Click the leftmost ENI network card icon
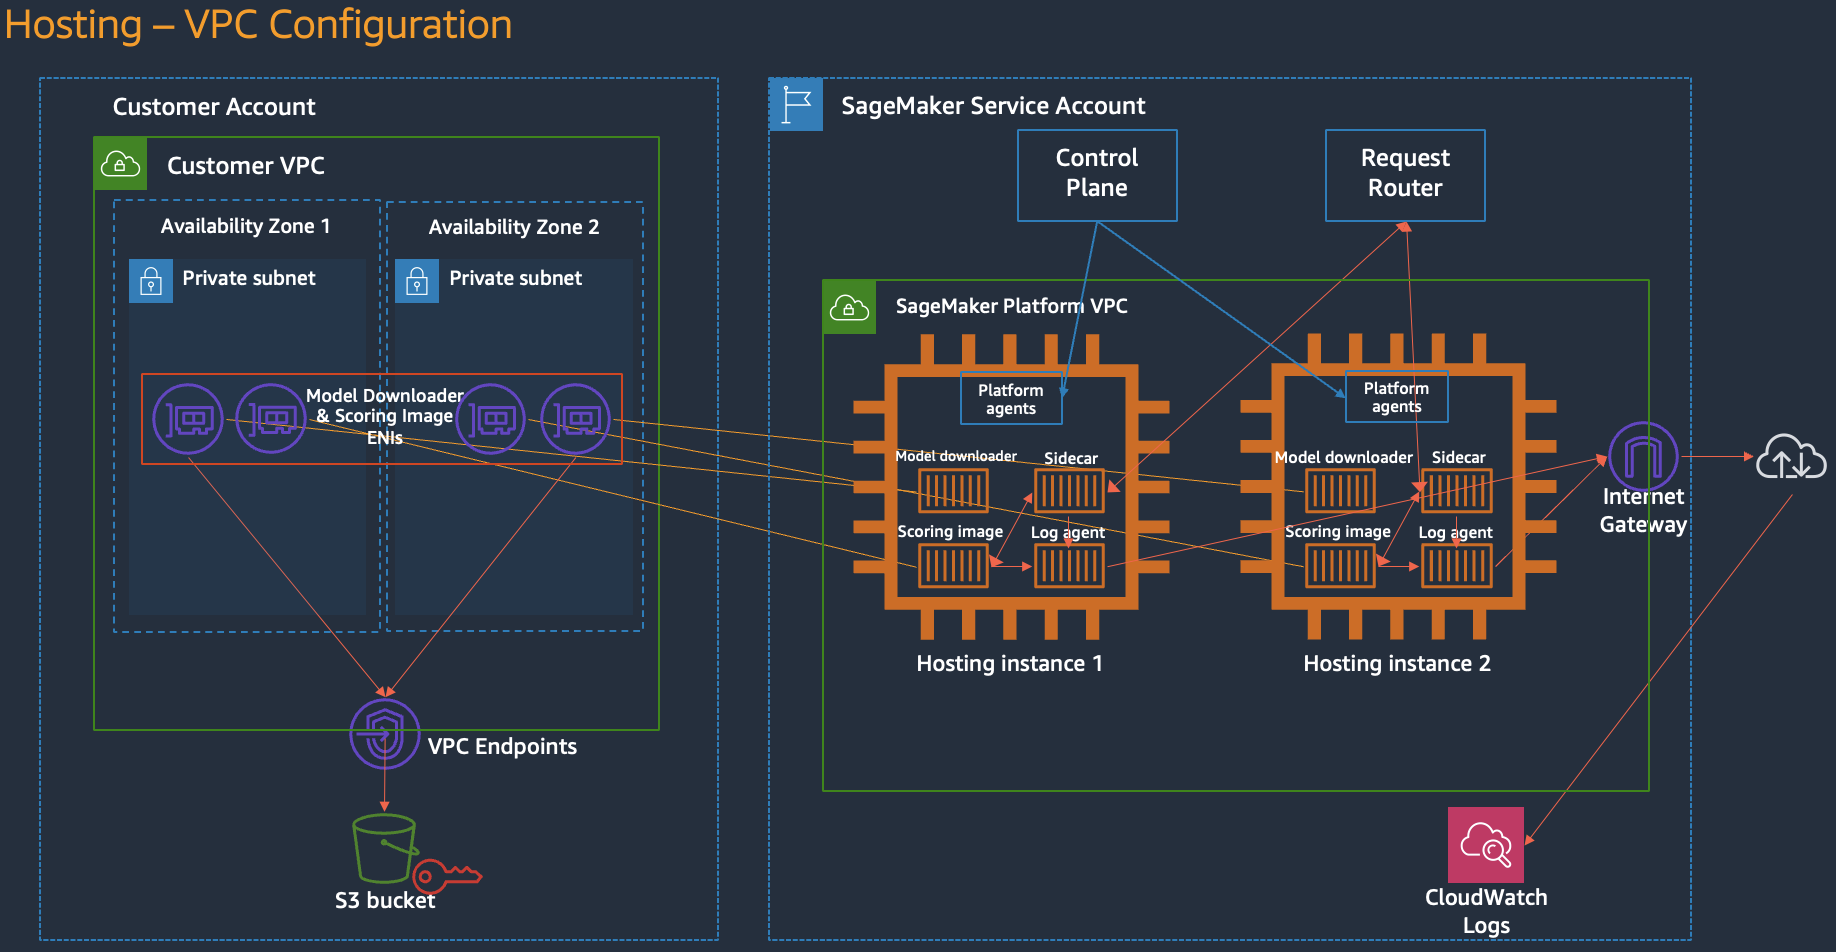This screenshot has width=1836, height=952. (188, 419)
